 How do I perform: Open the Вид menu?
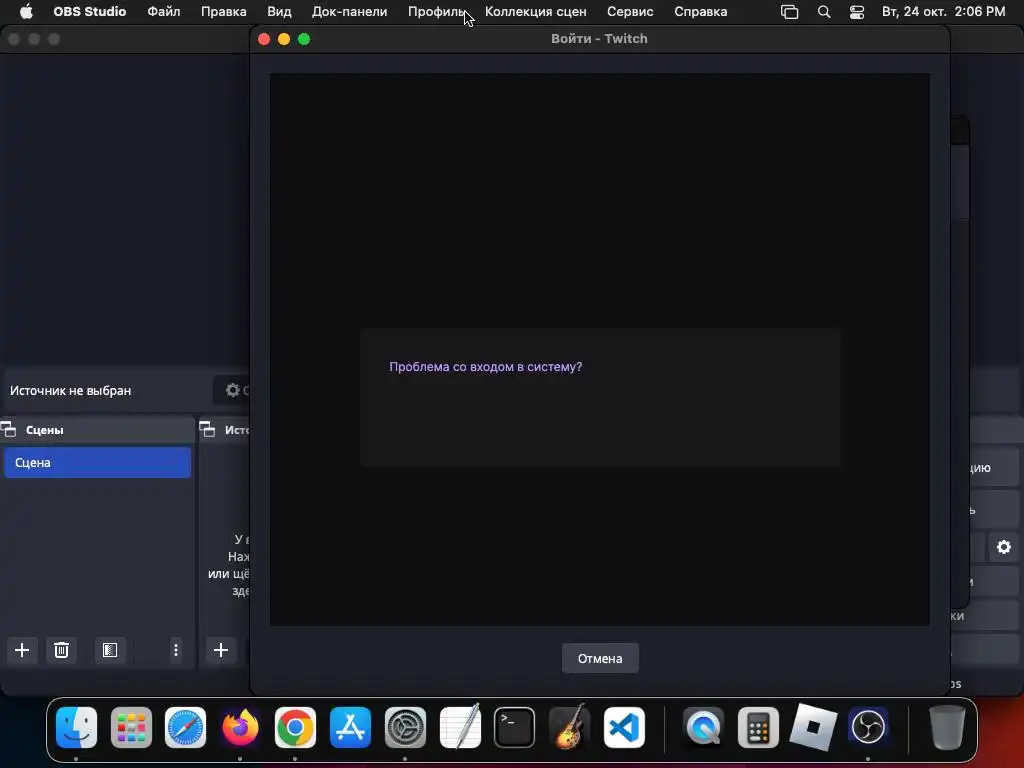tap(279, 12)
